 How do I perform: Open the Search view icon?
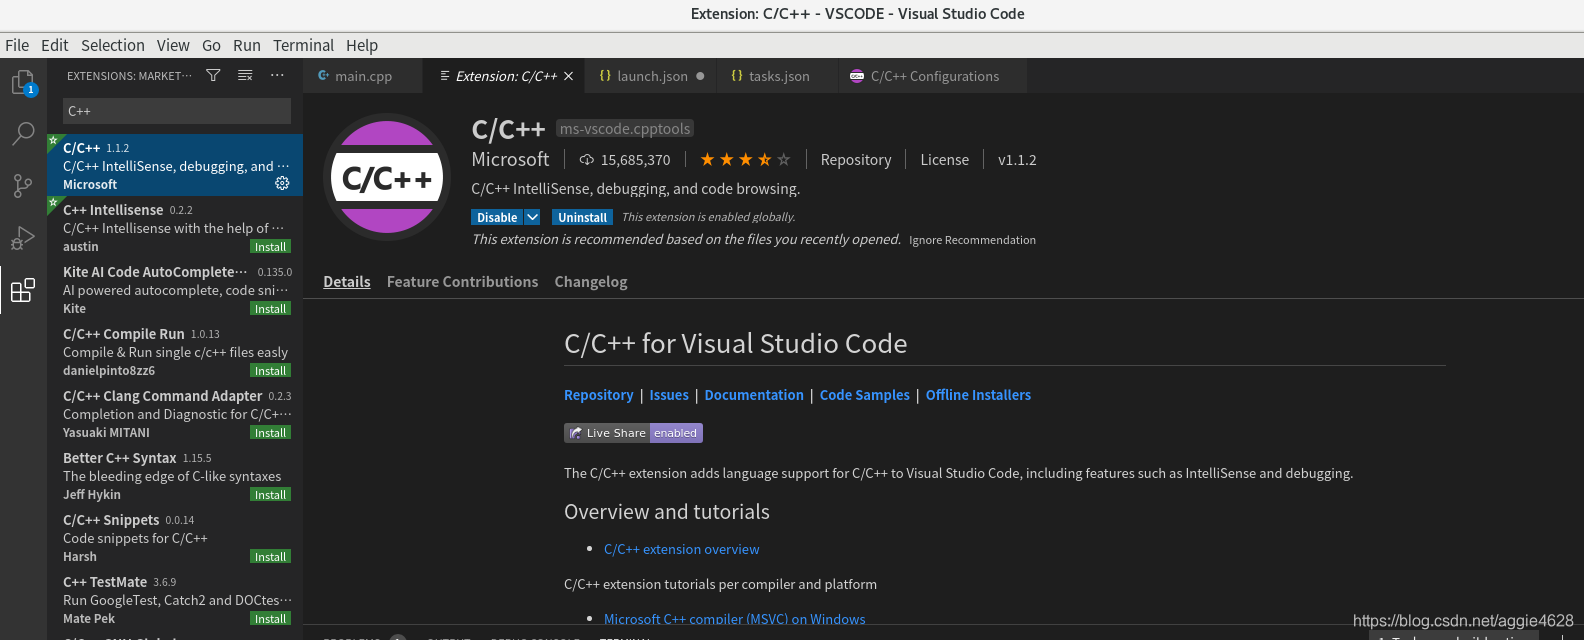point(23,134)
